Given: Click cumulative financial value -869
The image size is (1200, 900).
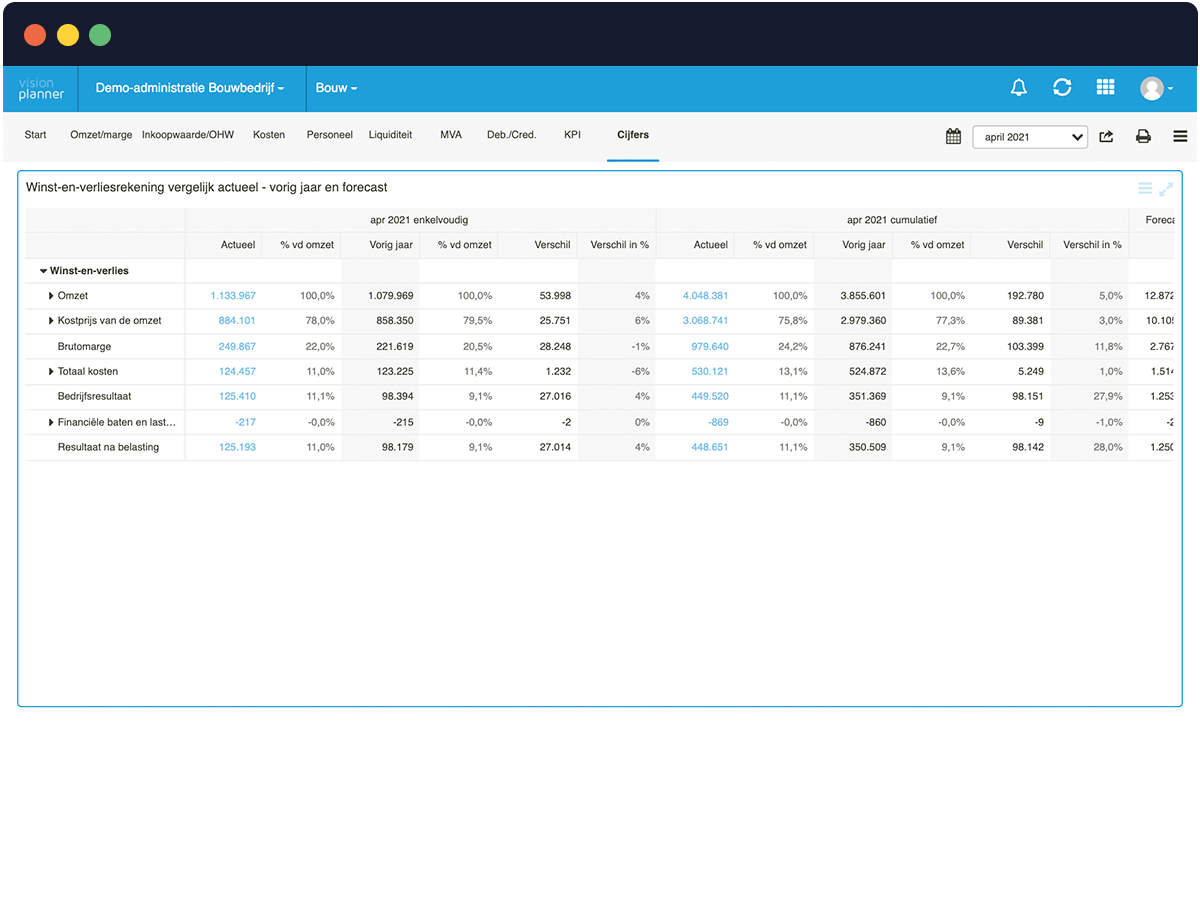Looking at the screenshot, I should point(718,422).
